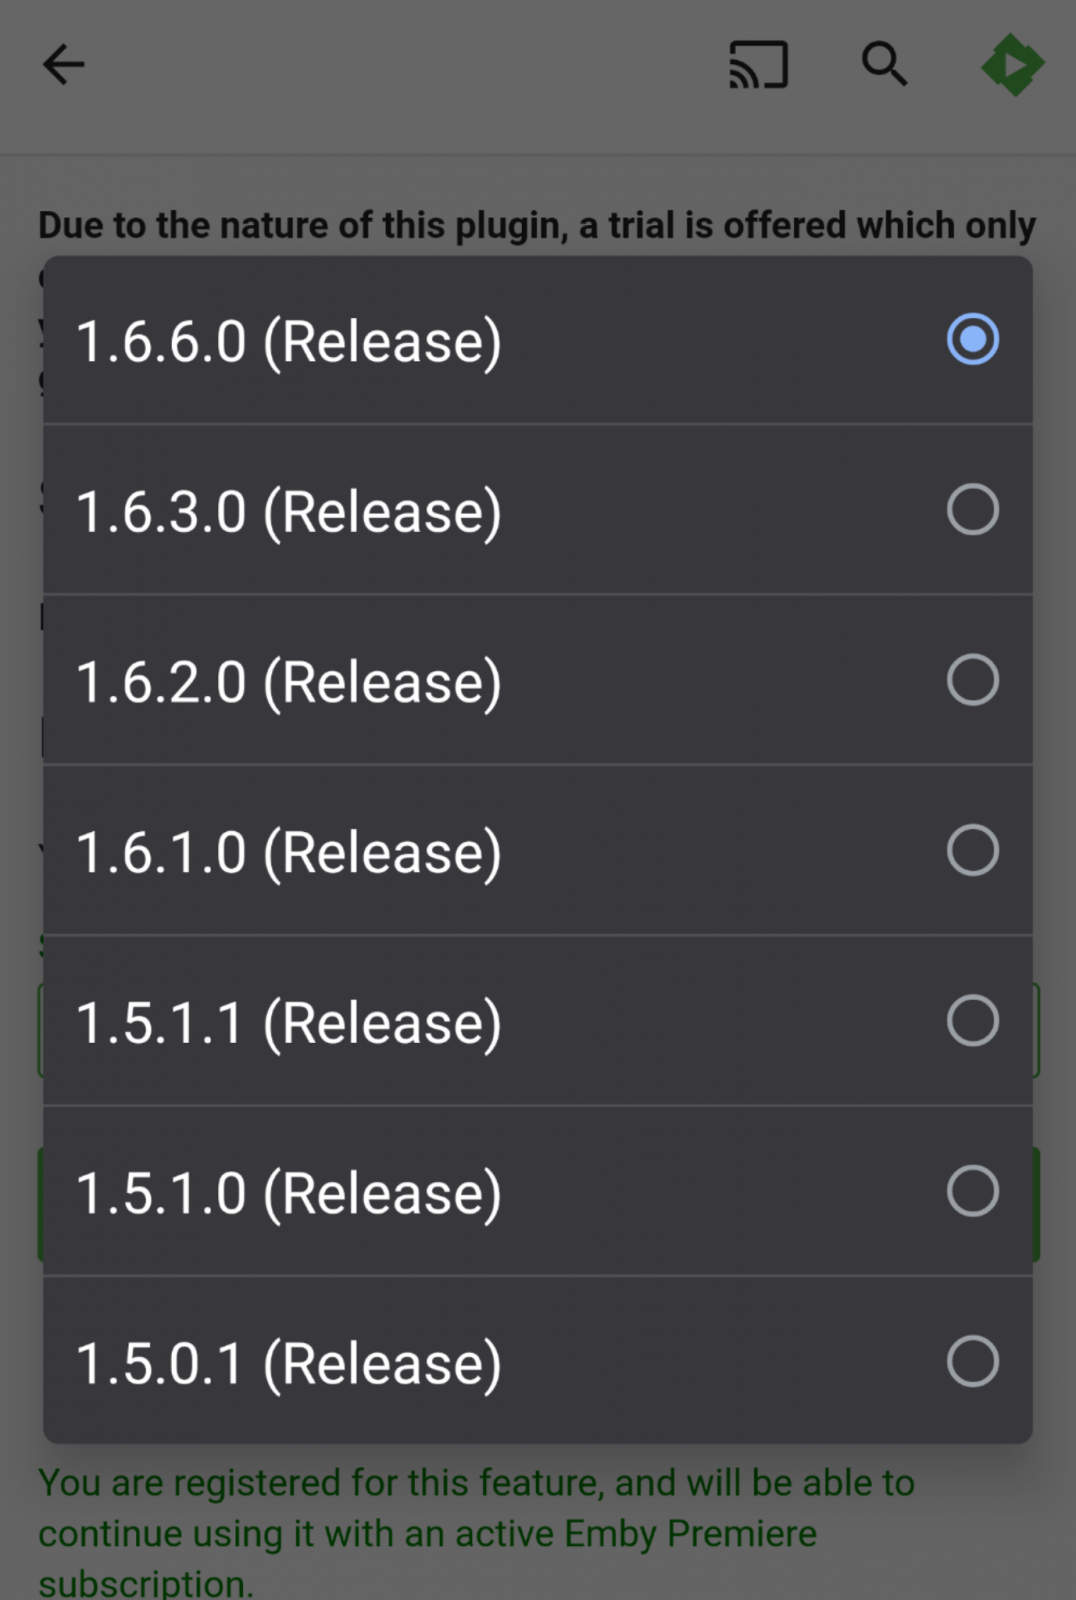Choose version 1.6.6.0 (Release) label
This screenshot has width=1076, height=1600.
pyautogui.click(x=289, y=342)
